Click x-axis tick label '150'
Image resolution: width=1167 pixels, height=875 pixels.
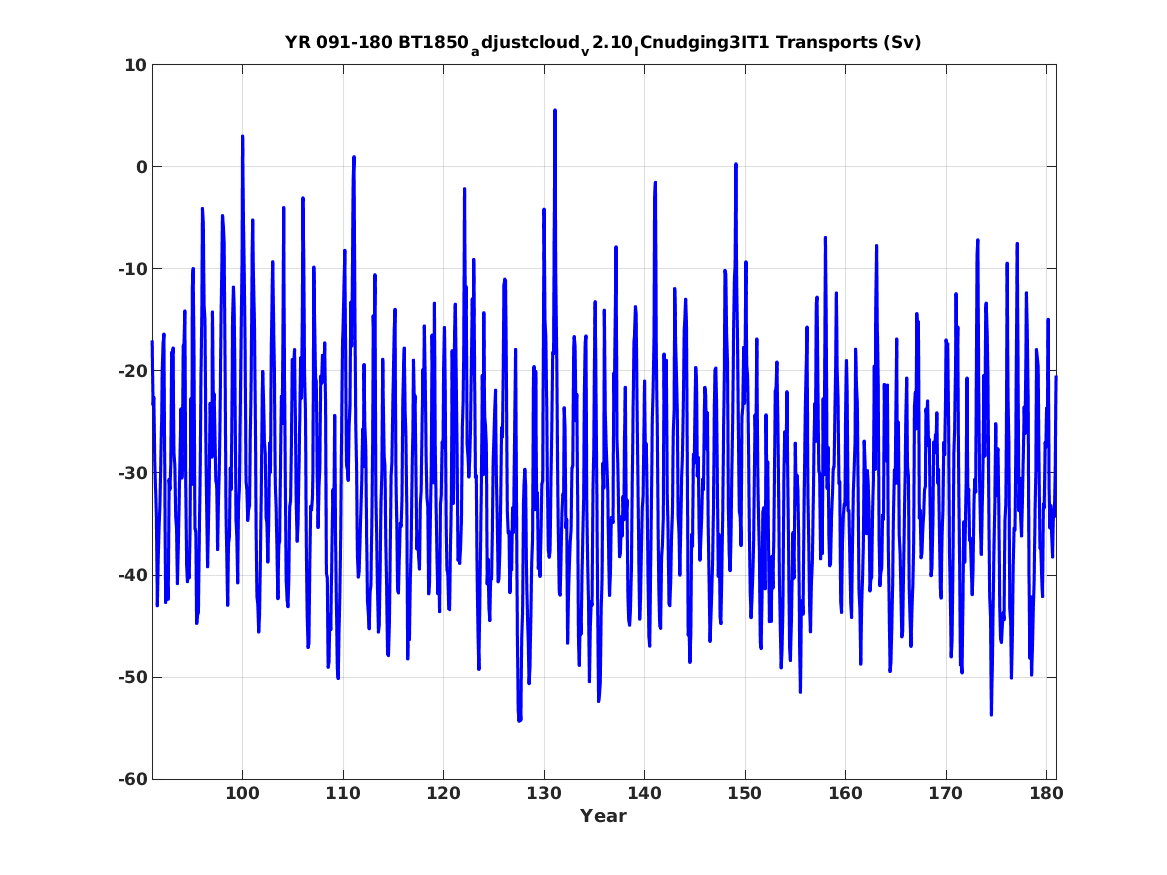coord(745,794)
